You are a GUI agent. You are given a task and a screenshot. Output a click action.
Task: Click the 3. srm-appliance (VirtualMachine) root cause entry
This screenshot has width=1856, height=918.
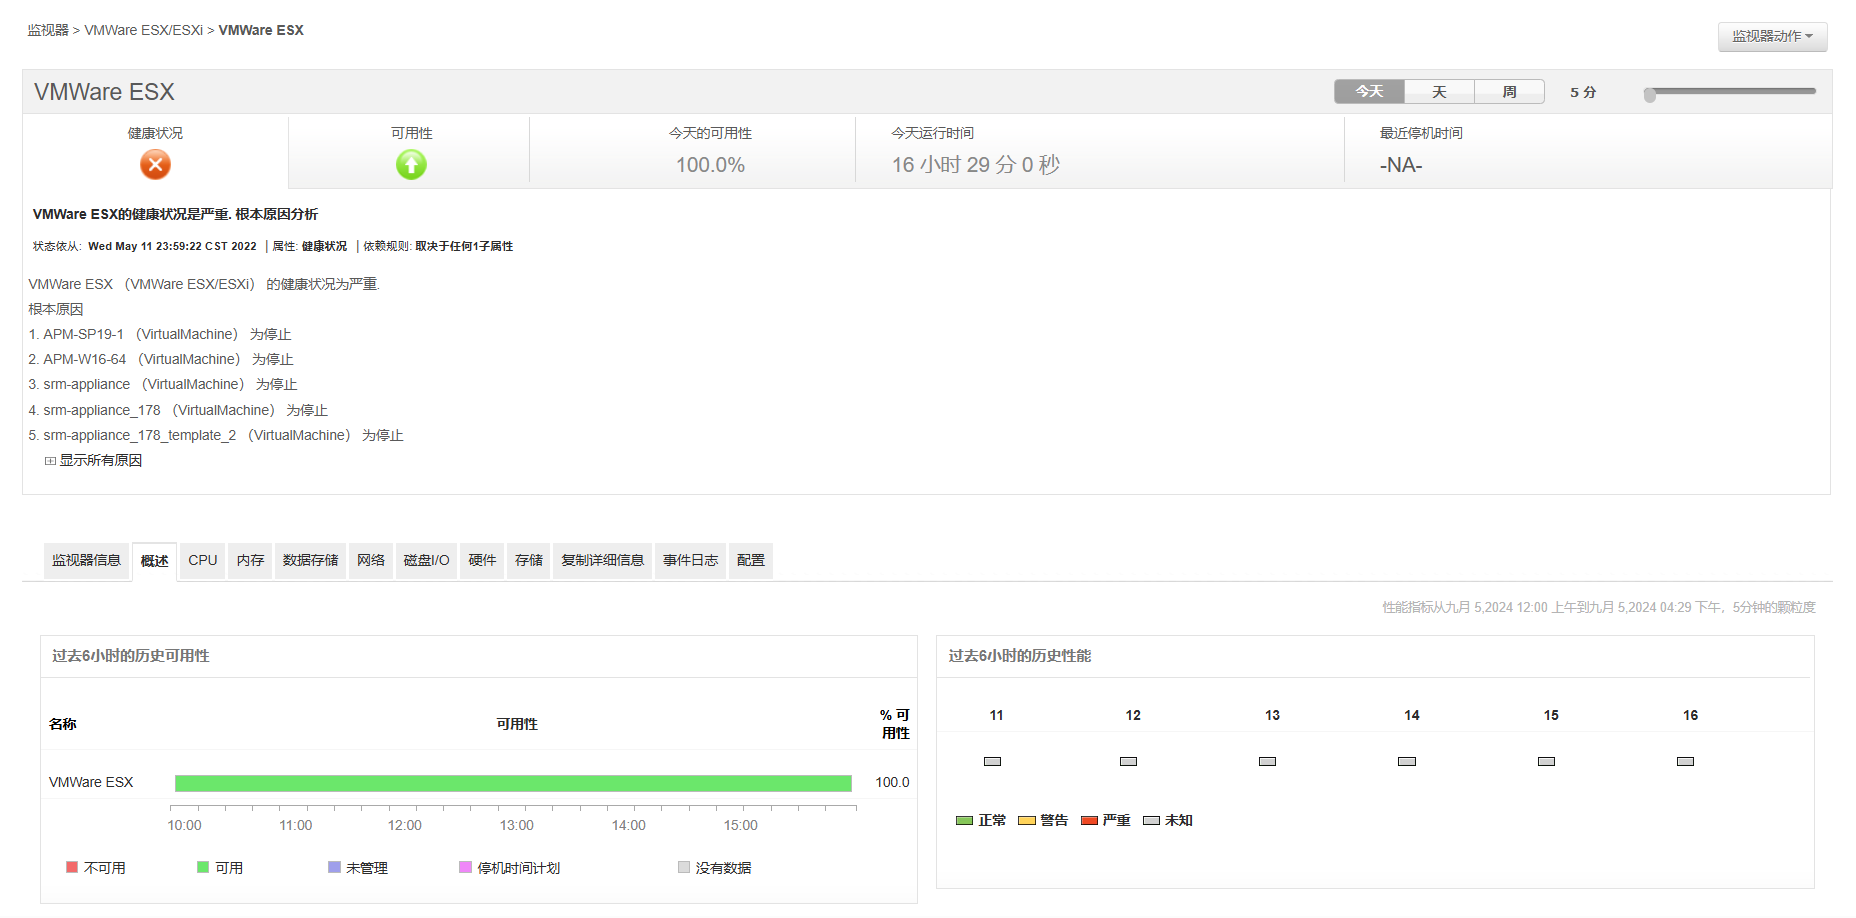coord(163,384)
